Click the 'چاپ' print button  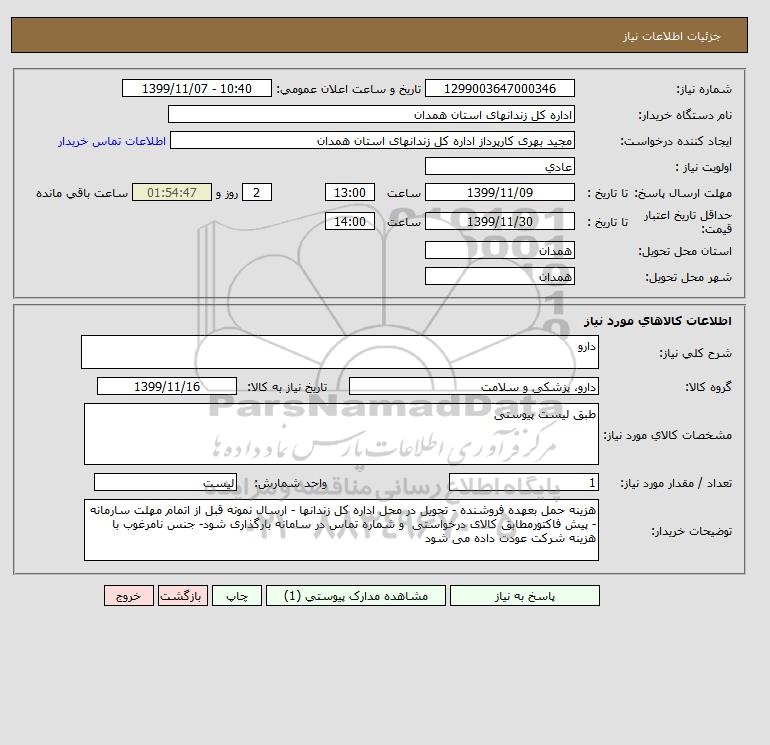coord(237,596)
